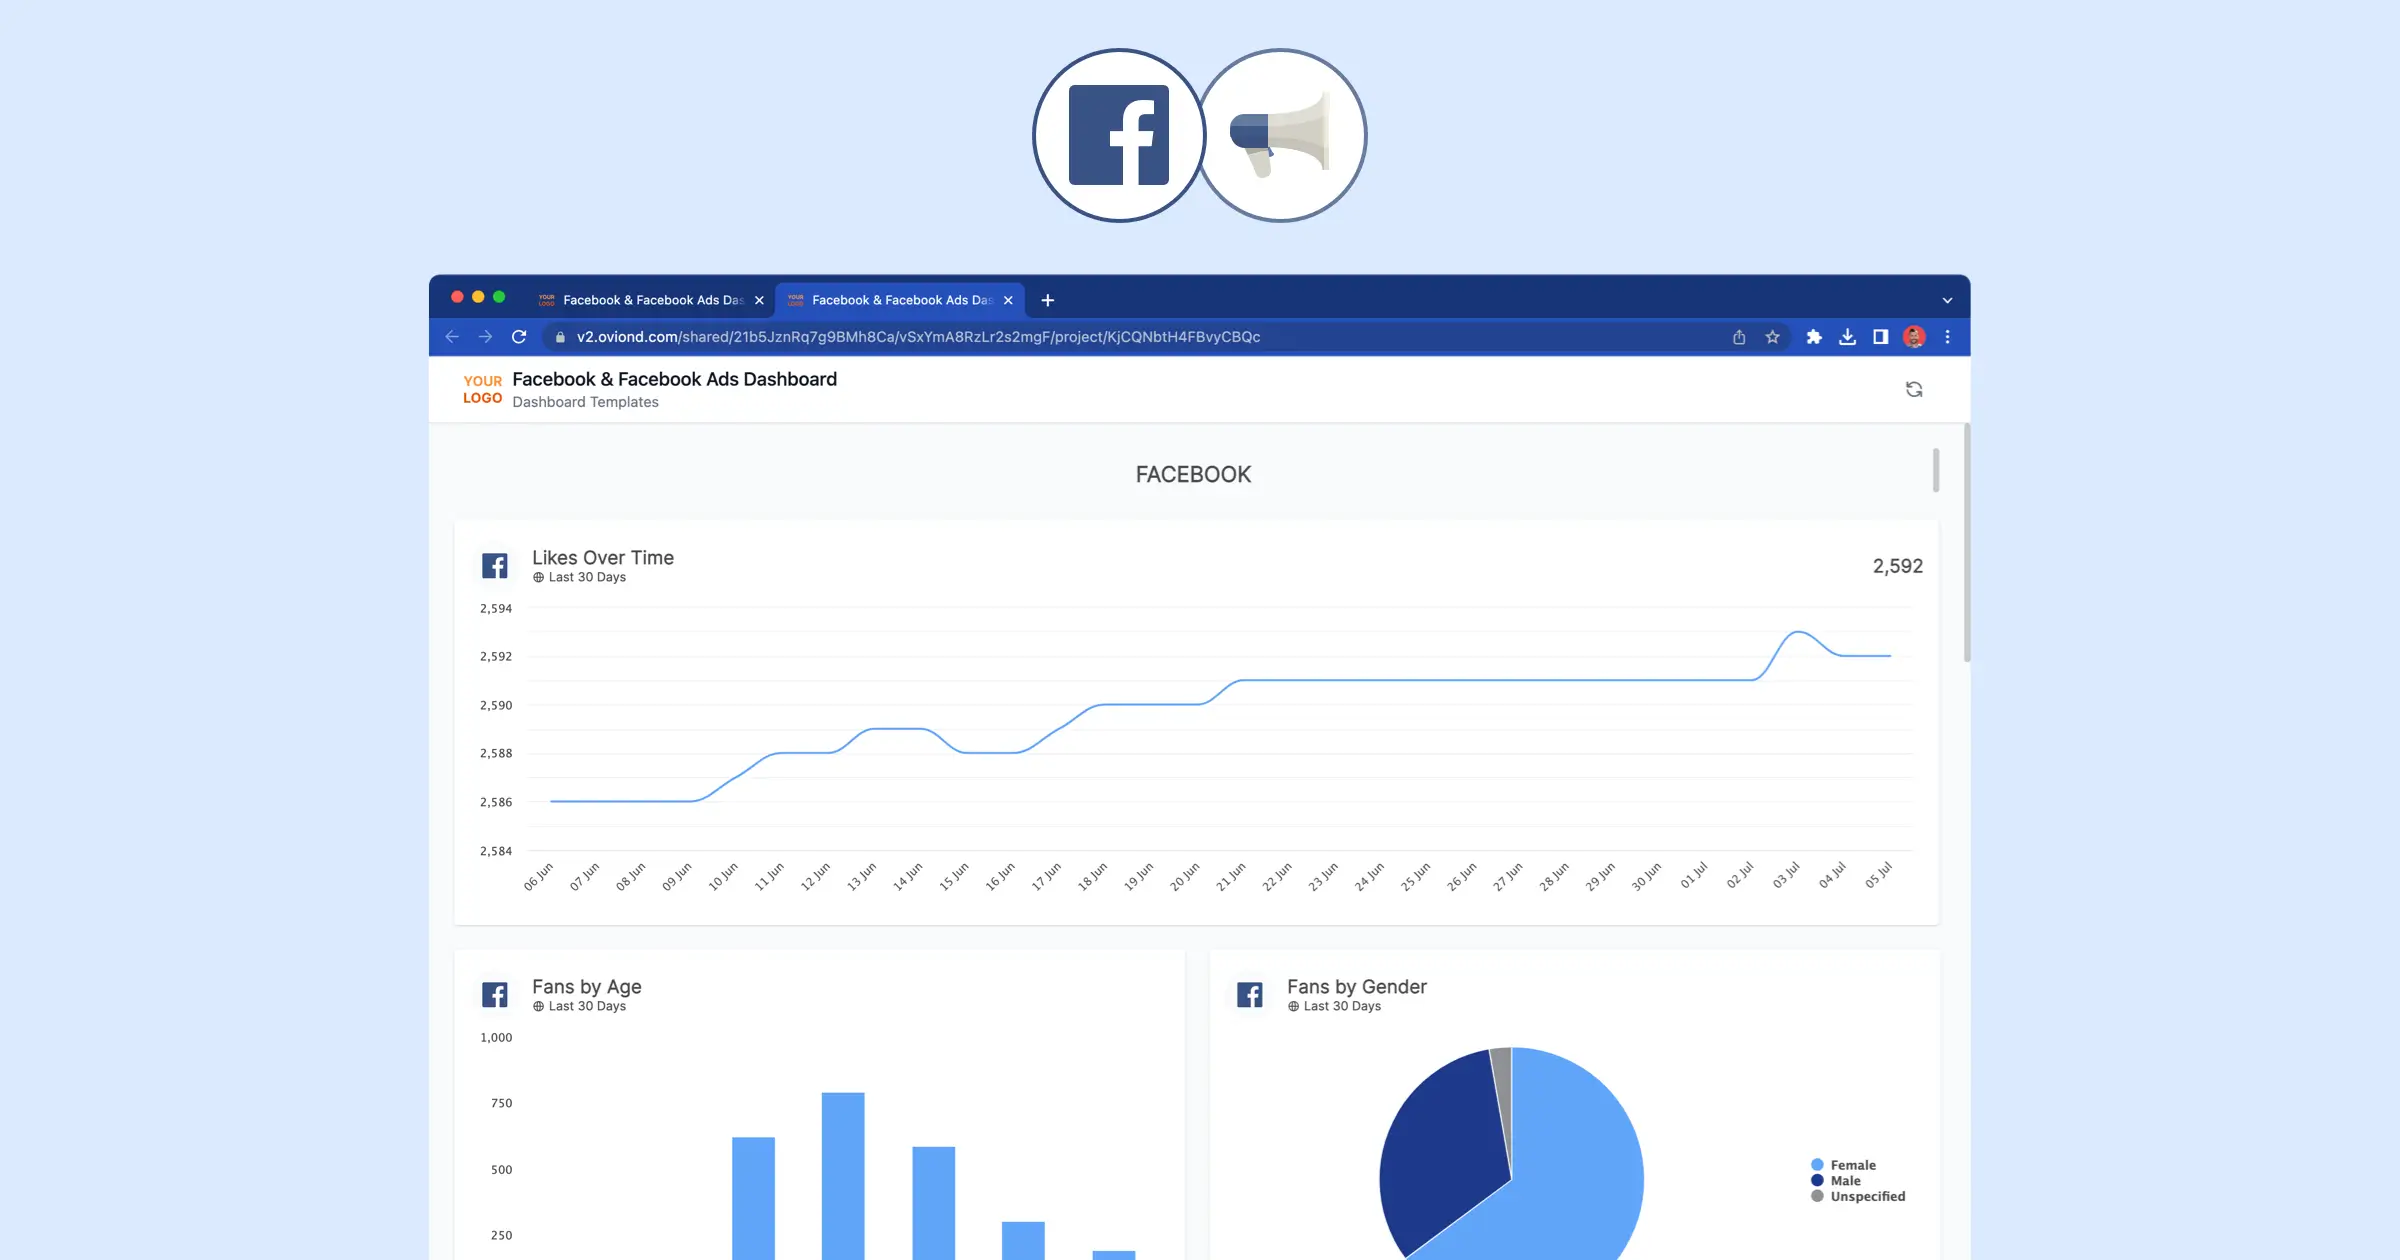Click the 2,584 y-axis label

coord(496,851)
